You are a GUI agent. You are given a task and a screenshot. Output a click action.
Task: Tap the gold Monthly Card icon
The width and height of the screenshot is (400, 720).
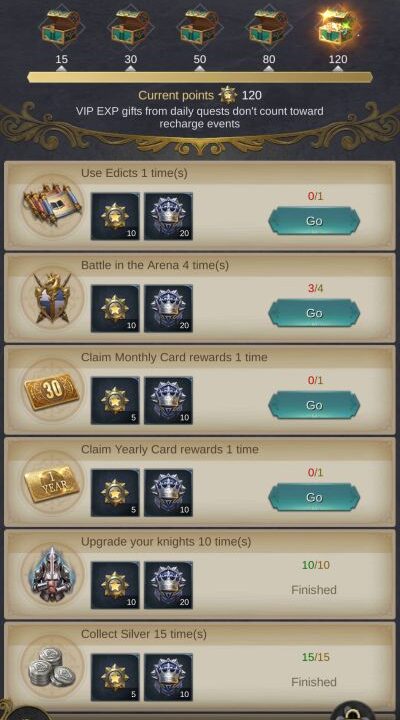click(x=52, y=390)
